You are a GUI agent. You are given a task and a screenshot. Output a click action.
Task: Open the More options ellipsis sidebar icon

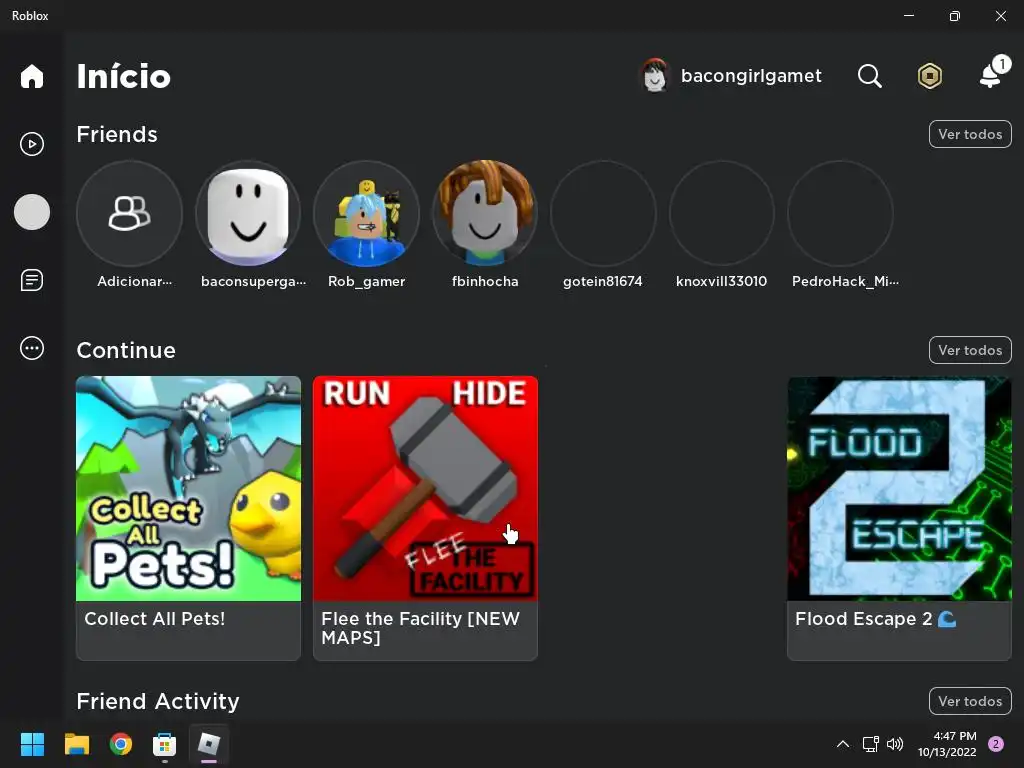pyautogui.click(x=31, y=348)
